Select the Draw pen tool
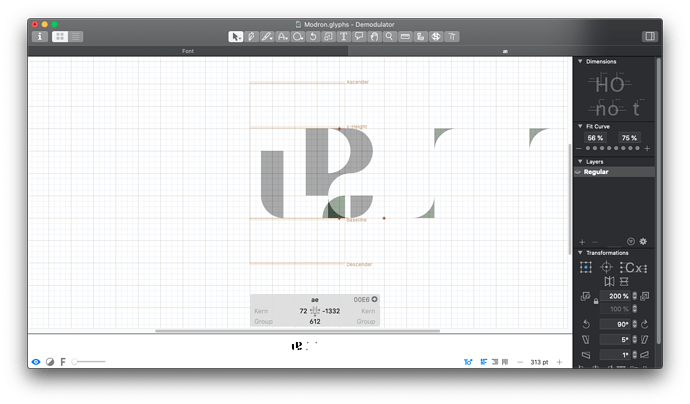The image size is (690, 404). (251, 37)
